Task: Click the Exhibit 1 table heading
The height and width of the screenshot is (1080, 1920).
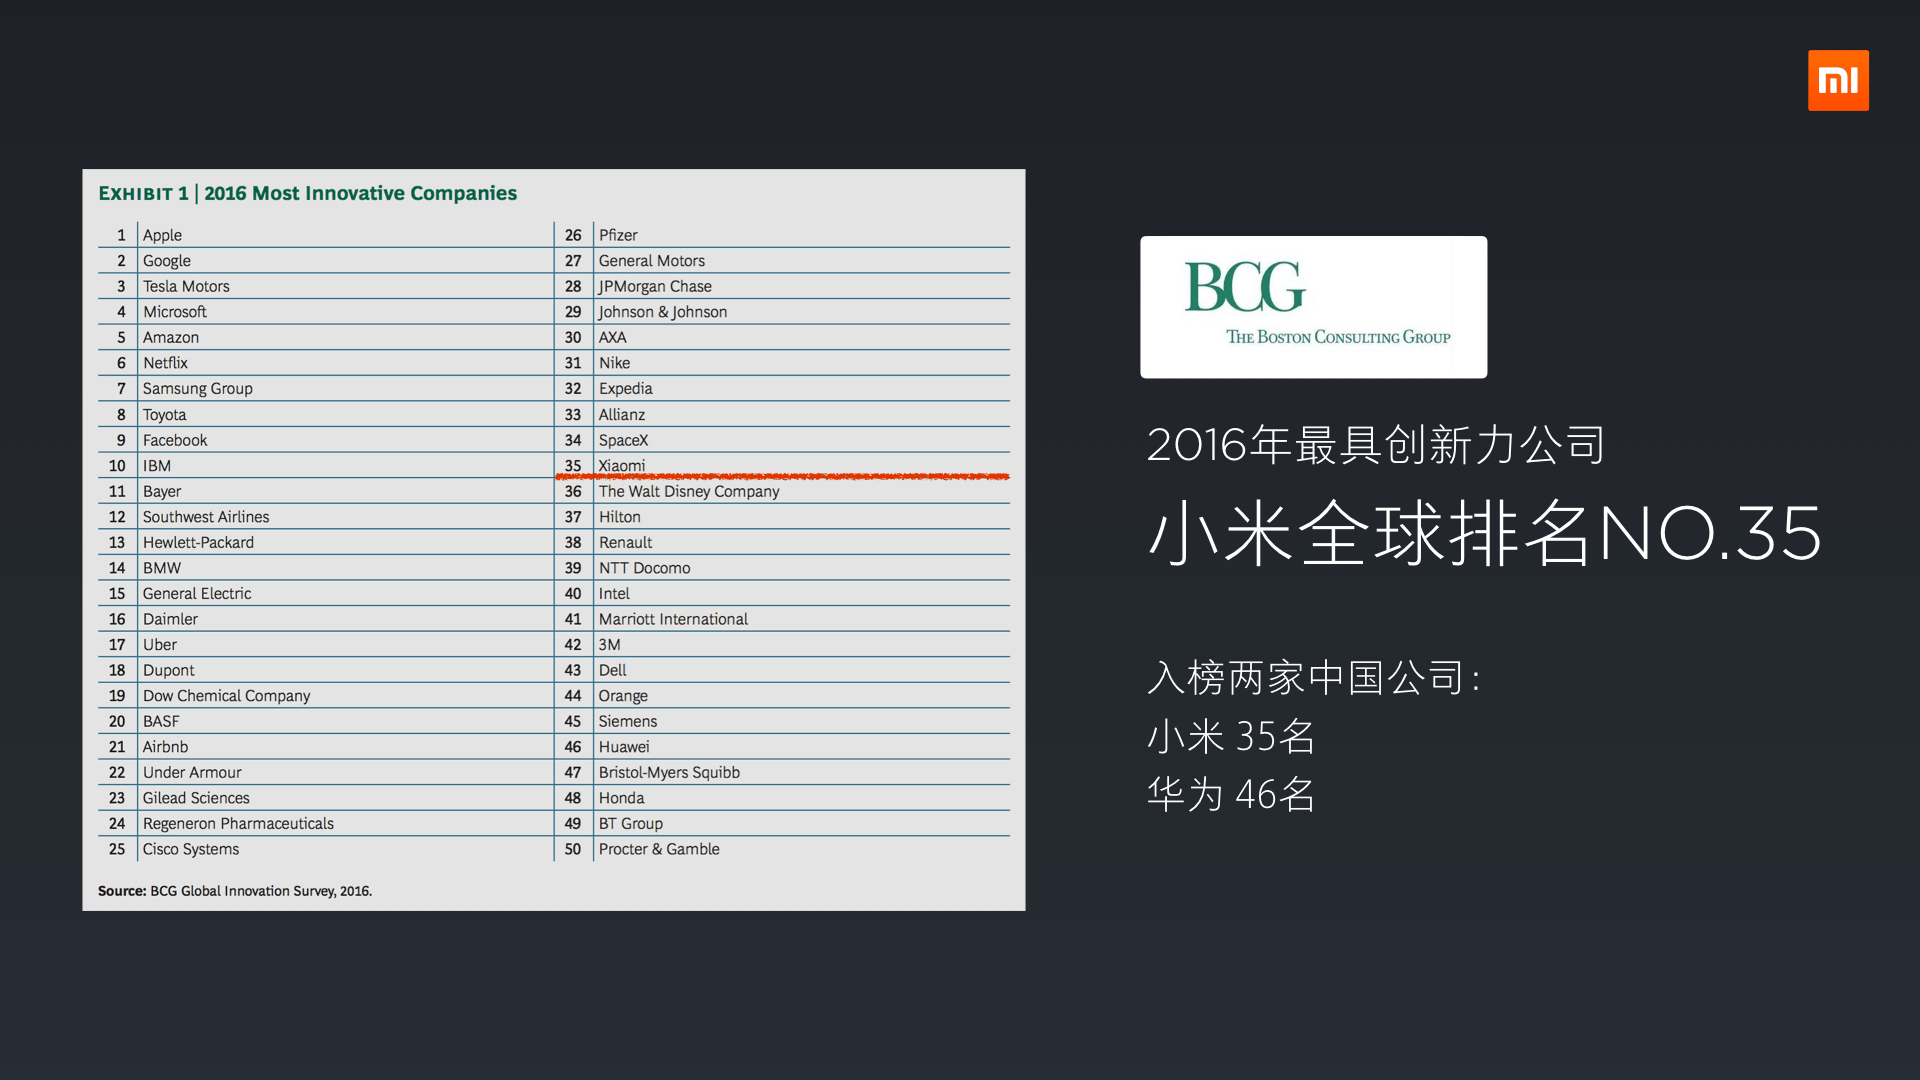Action: [x=308, y=193]
